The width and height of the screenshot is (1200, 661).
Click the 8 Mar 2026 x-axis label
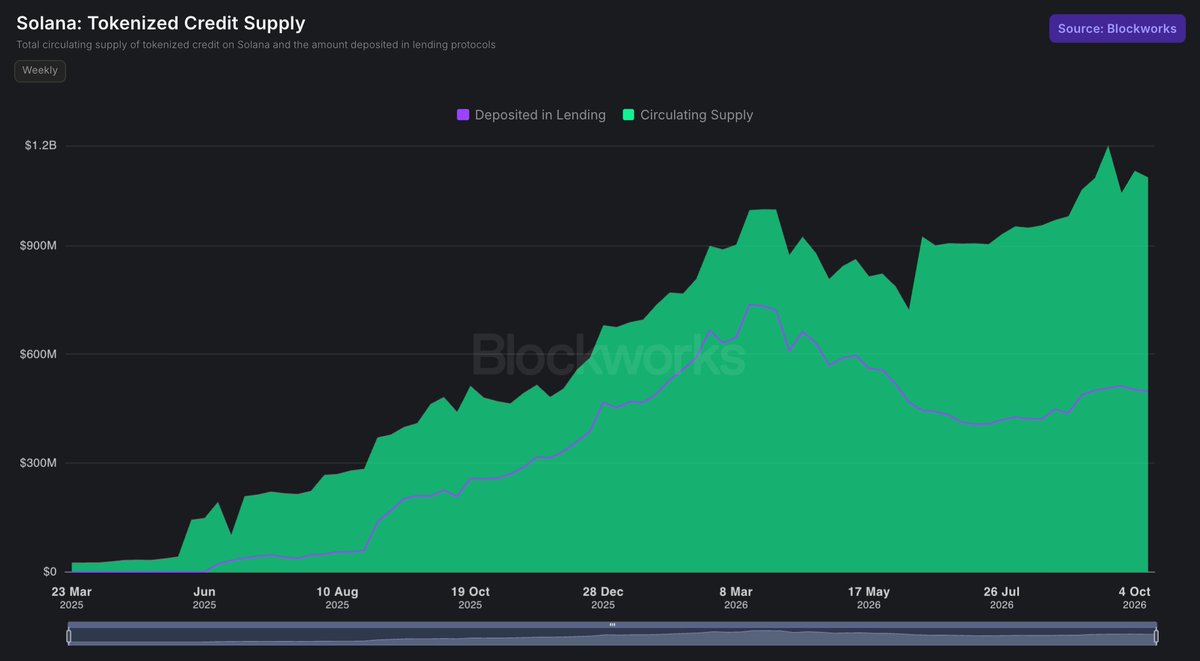click(736, 598)
